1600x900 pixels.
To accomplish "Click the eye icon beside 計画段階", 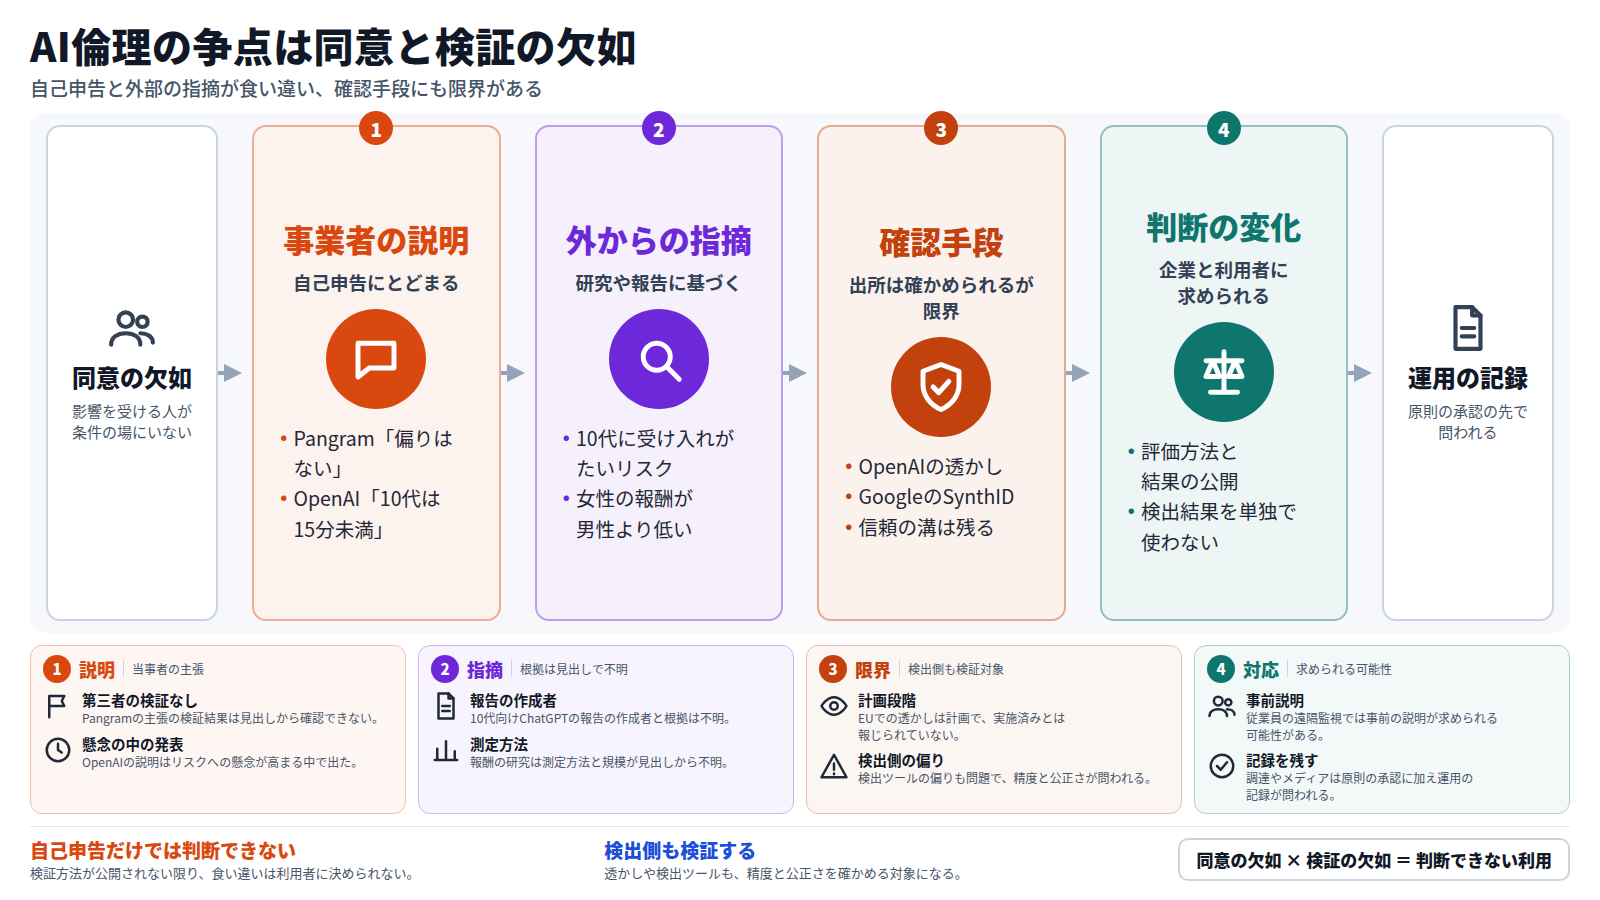I will point(834,706).
